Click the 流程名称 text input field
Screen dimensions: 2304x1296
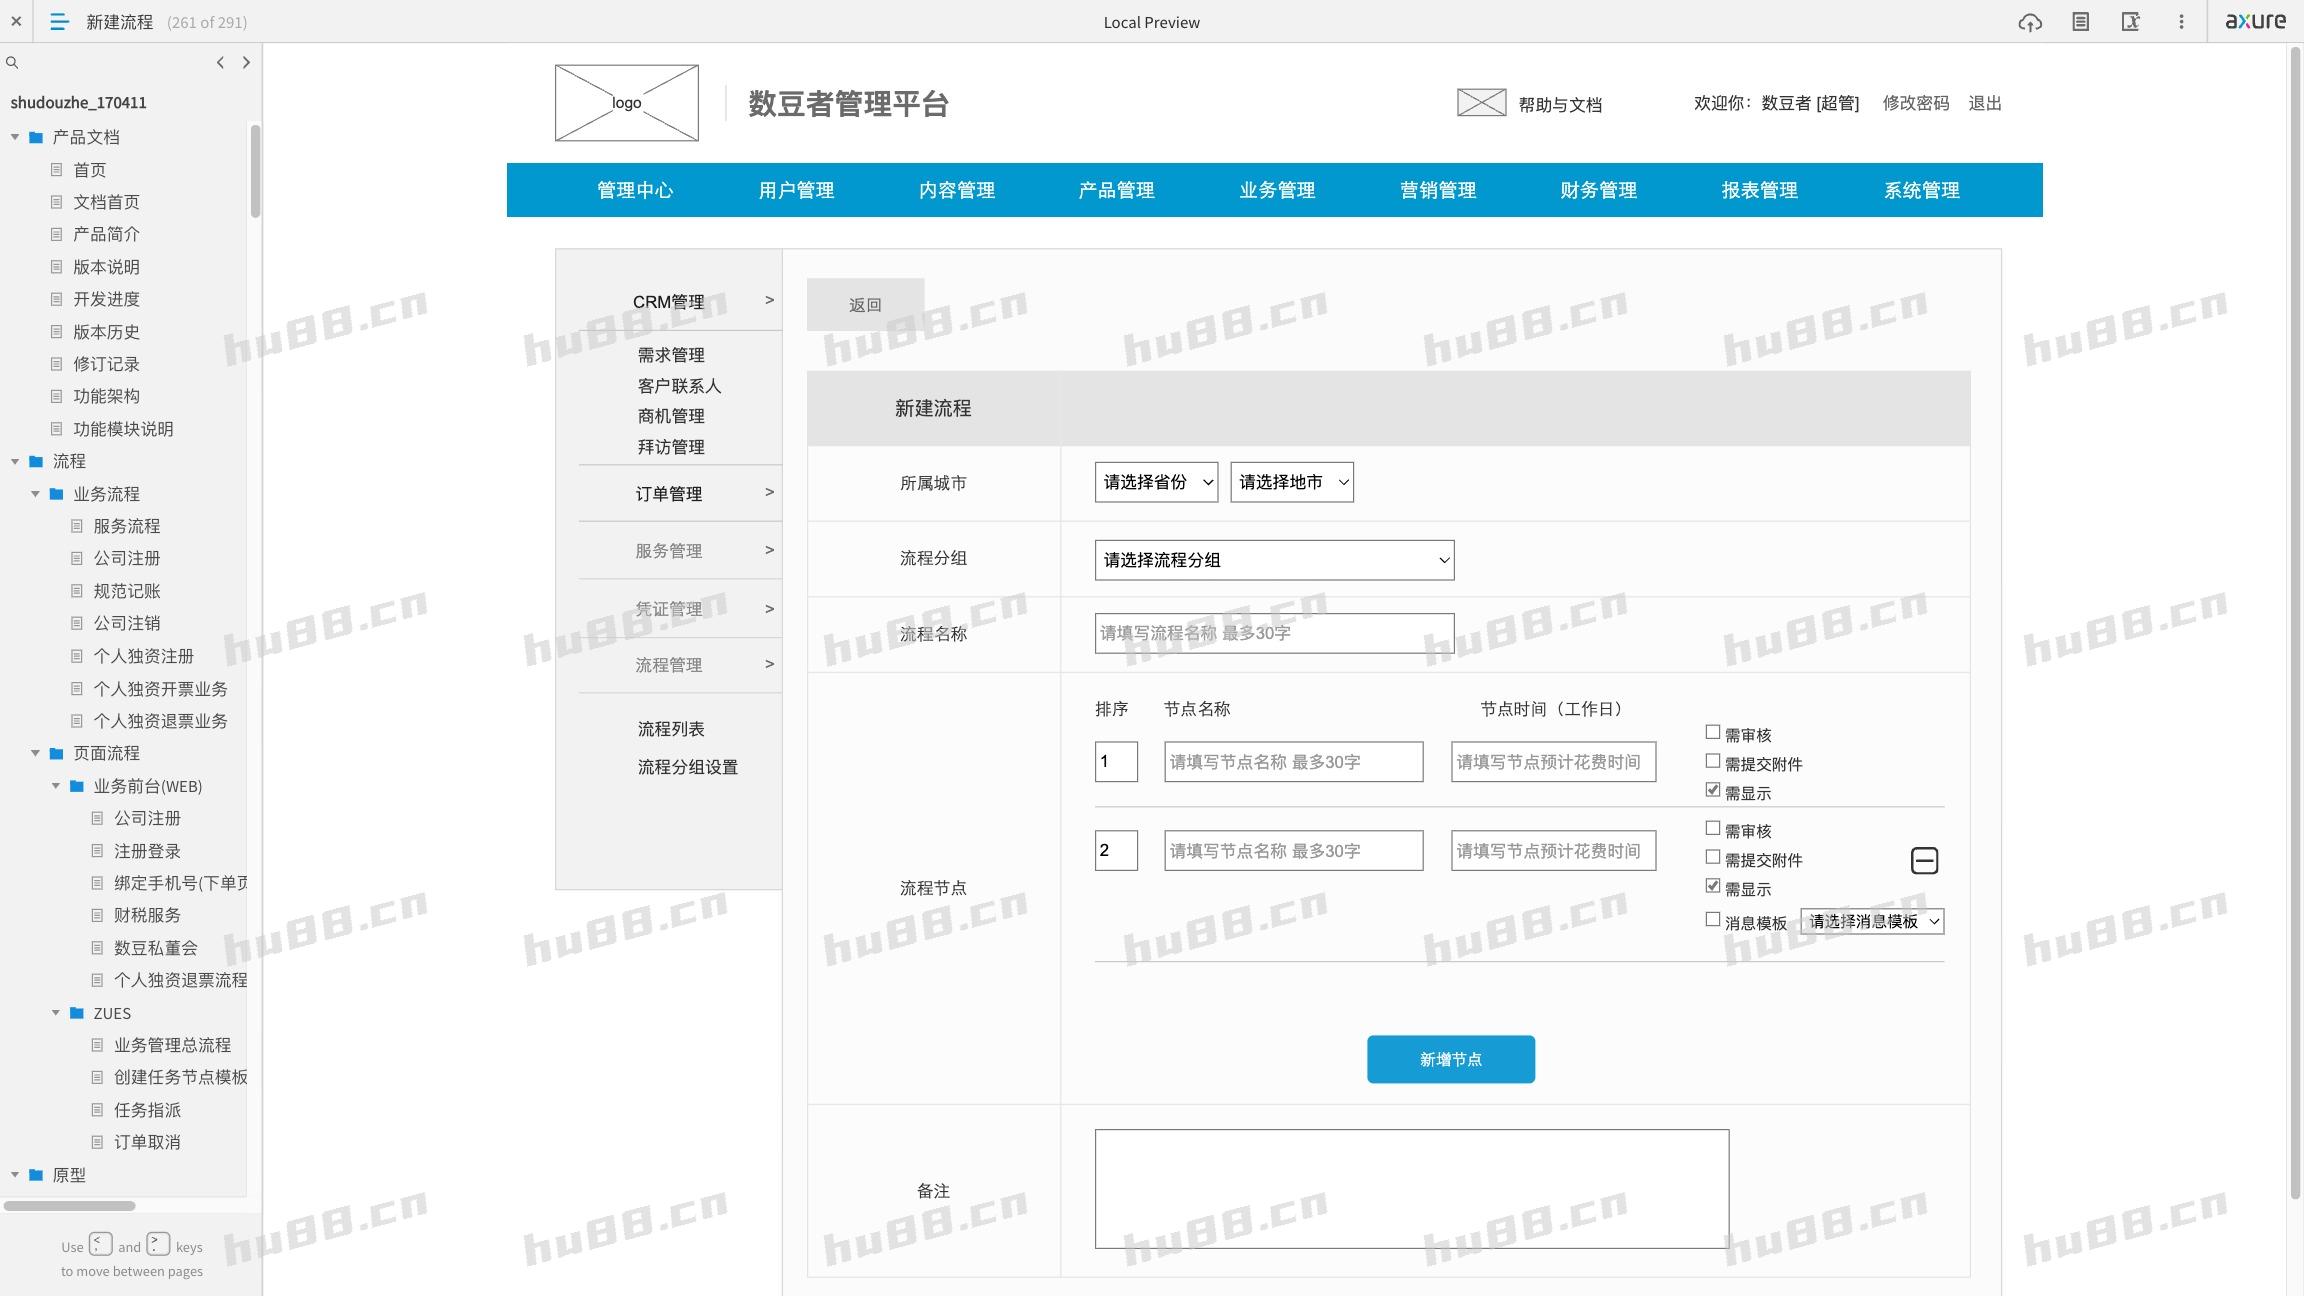click(x=1274, y=634)
